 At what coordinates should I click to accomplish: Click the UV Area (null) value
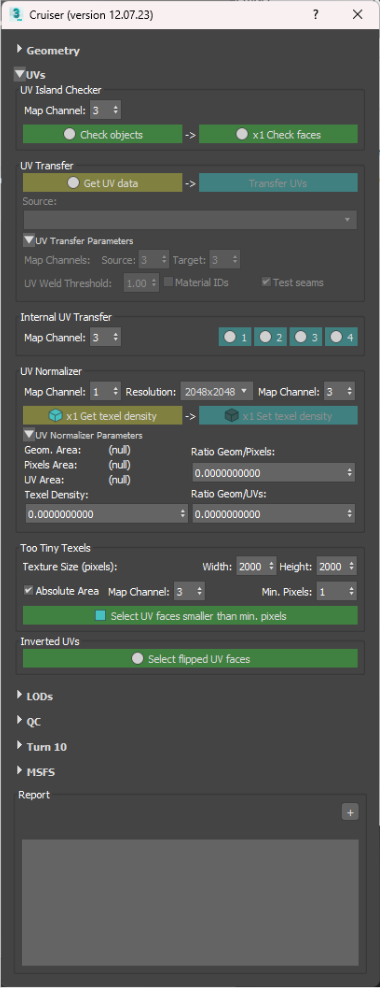click(x=120, y=480)
